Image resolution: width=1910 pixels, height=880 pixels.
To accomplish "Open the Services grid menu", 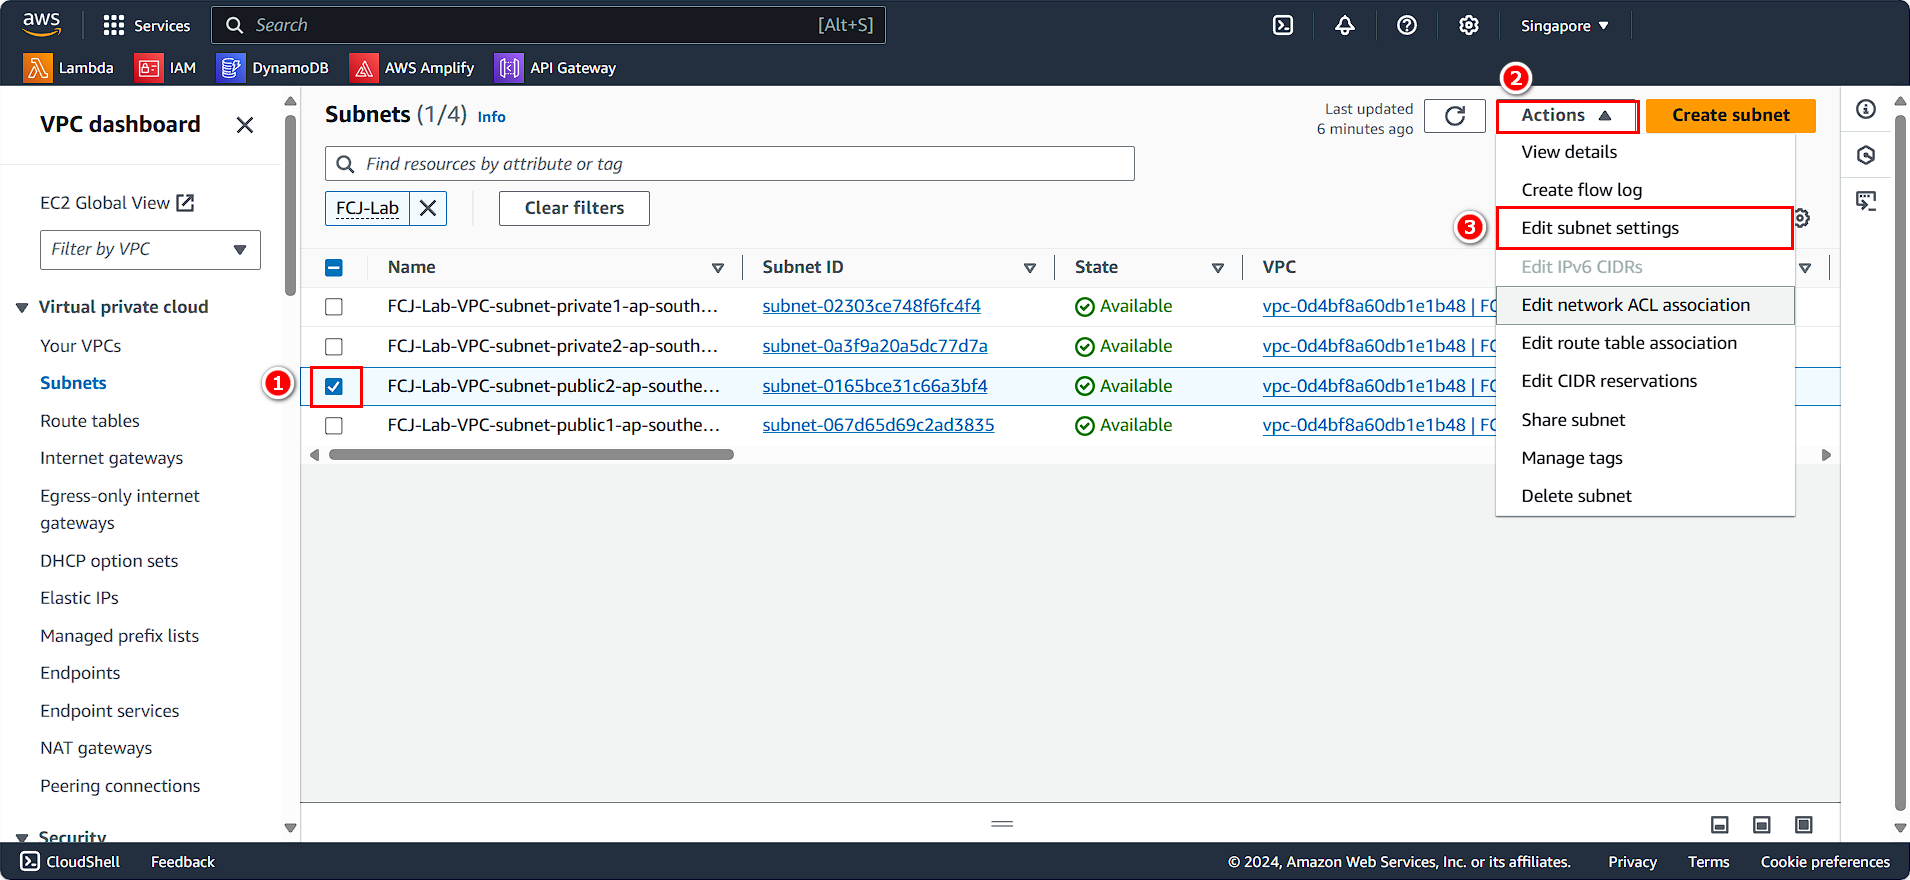I will (x=146, y=25).
